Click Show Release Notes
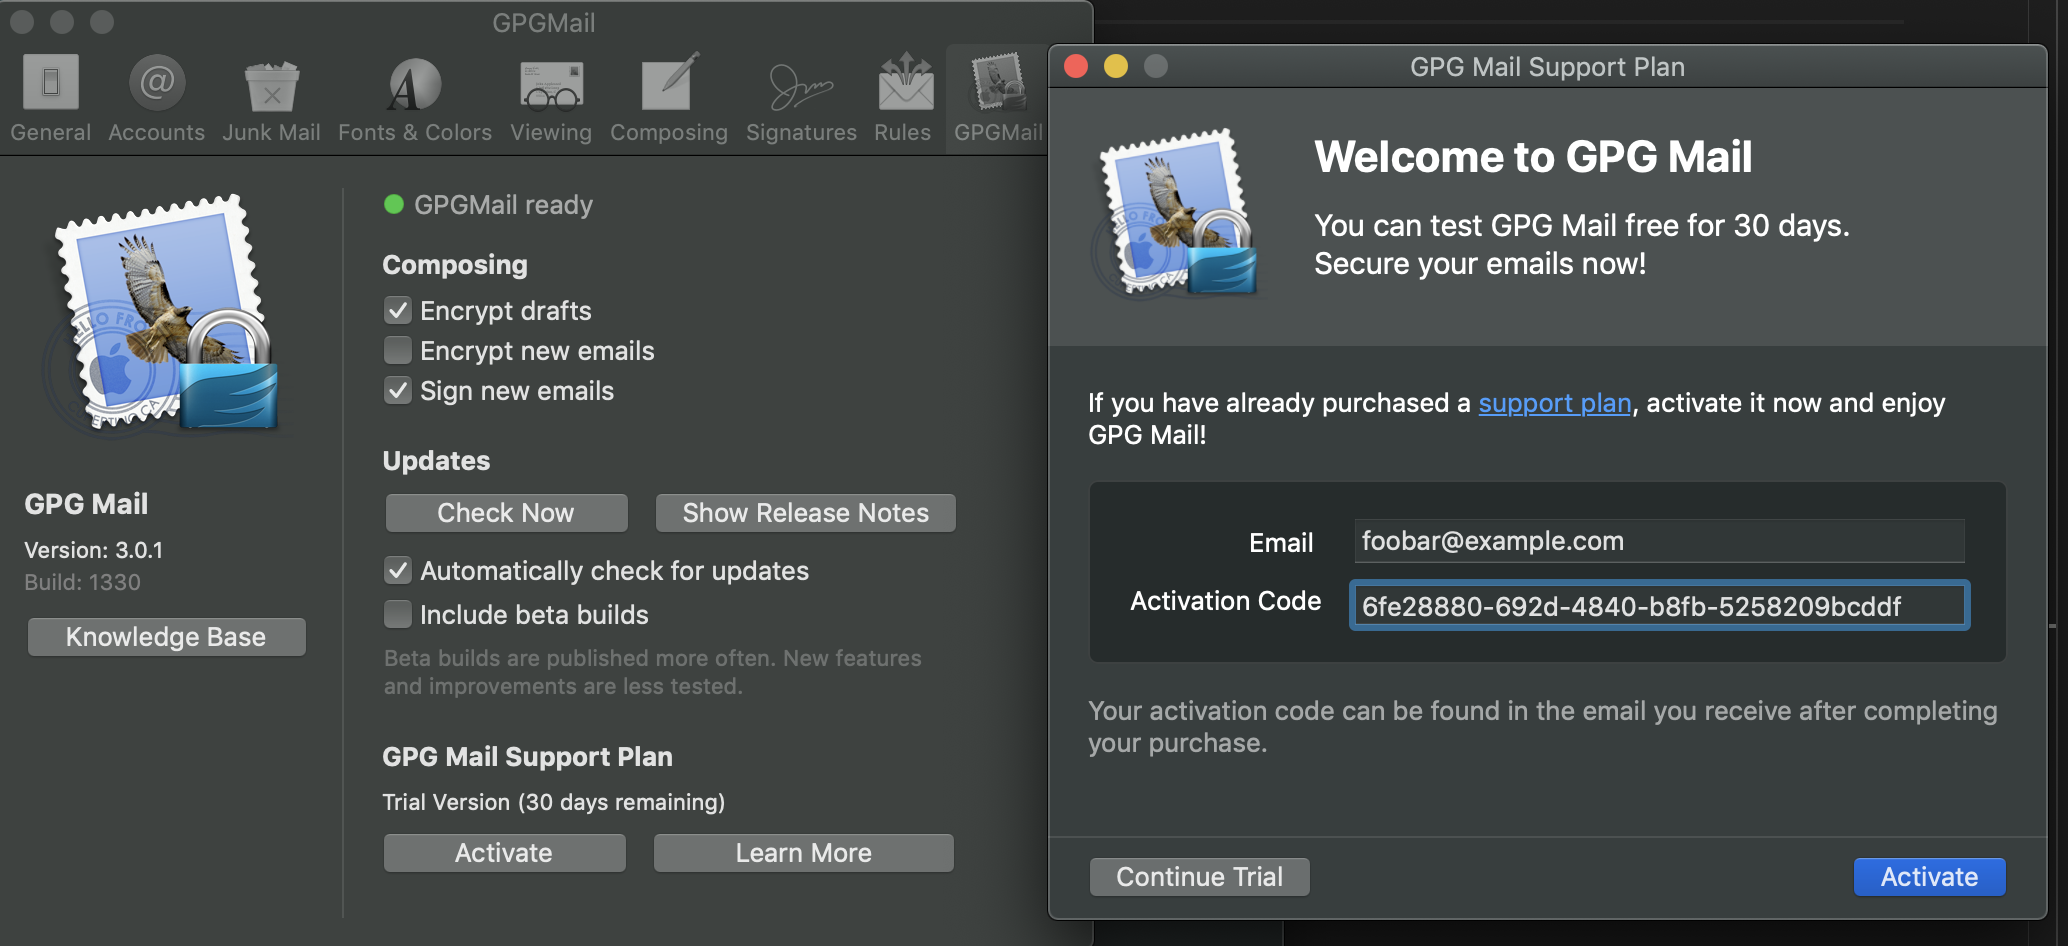This screenshot has width=2068, height=946. 805,513
